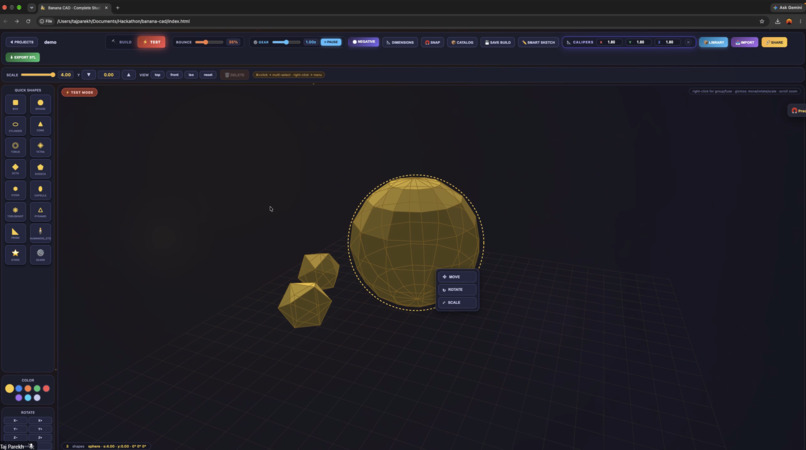Viewport: 806px width, 450px height.
Task: Click the Y value field showing 0.00
Action: tap(108, 75)
